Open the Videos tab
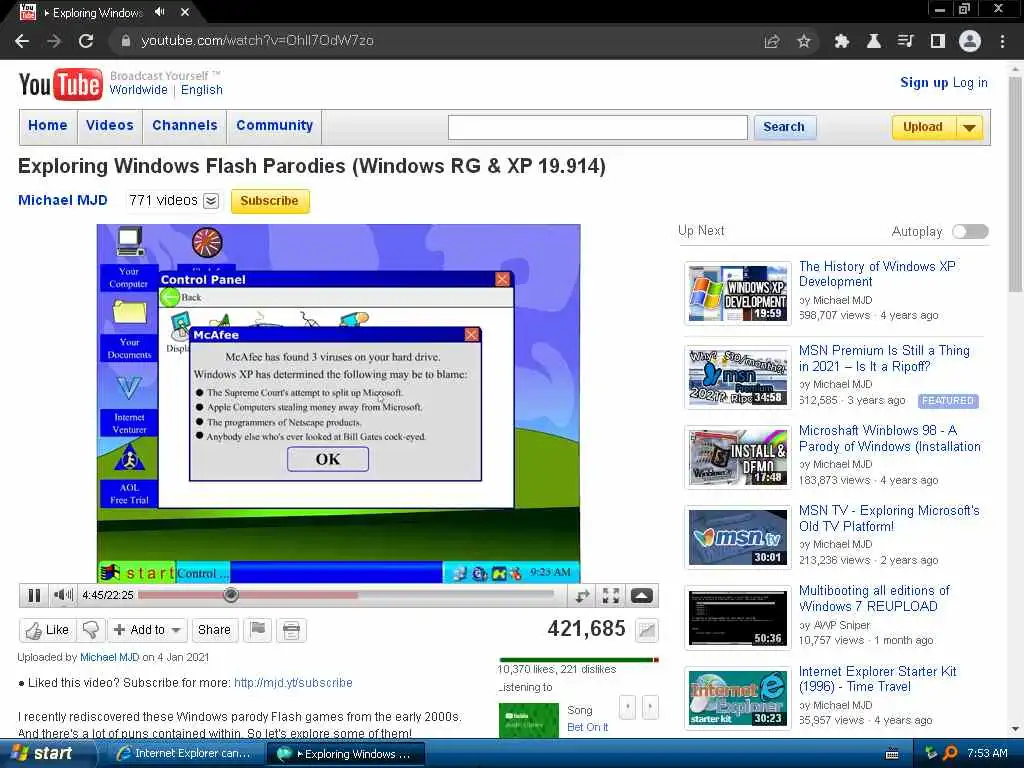Viewport: 1024px width, 768px height. pyautogui.click(x=110, y=125)
